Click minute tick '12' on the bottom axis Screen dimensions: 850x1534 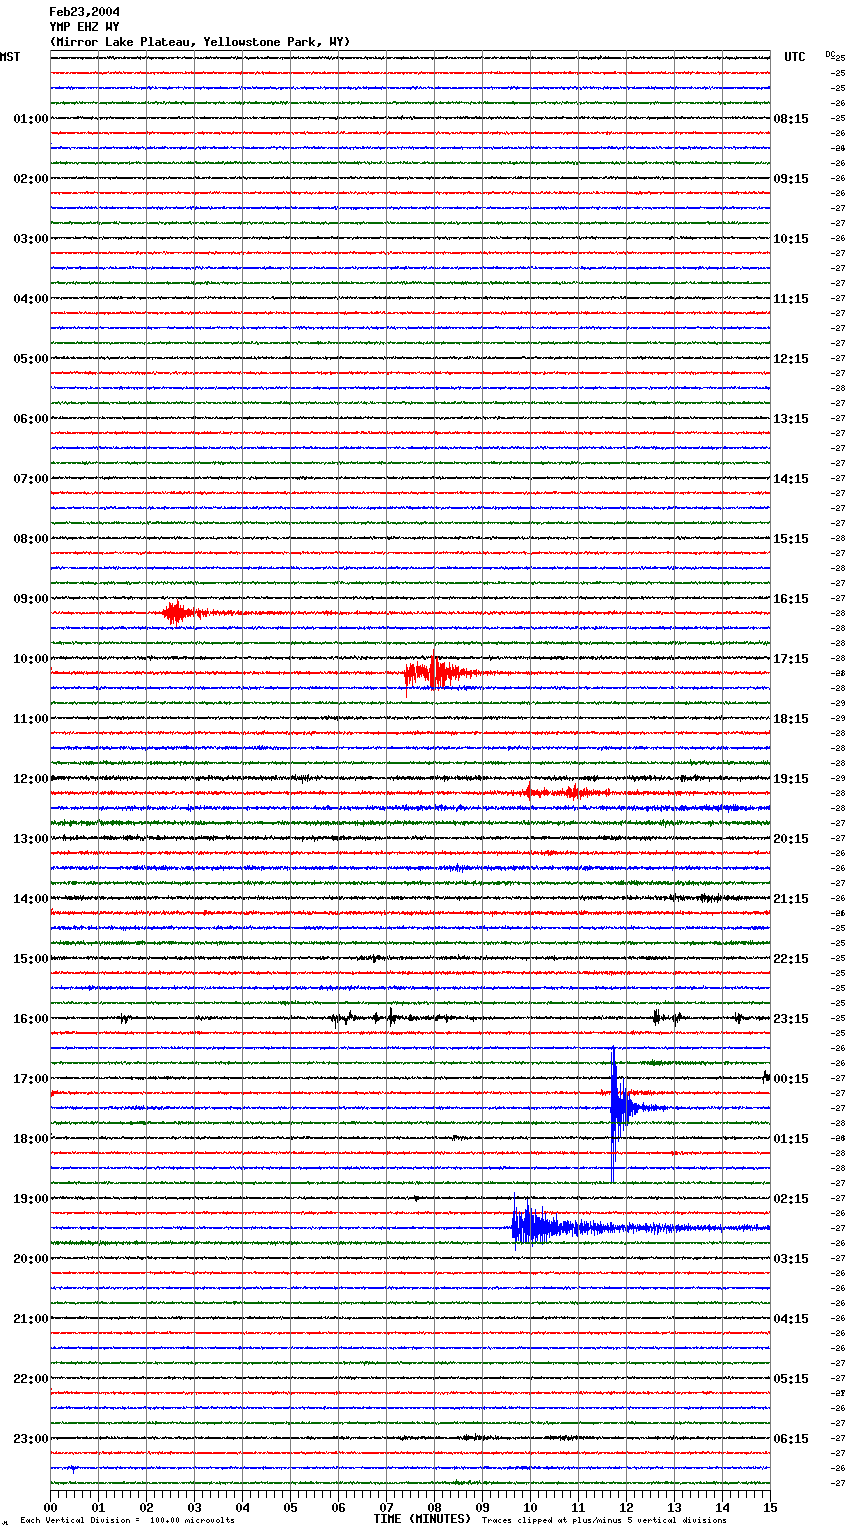626,1507
